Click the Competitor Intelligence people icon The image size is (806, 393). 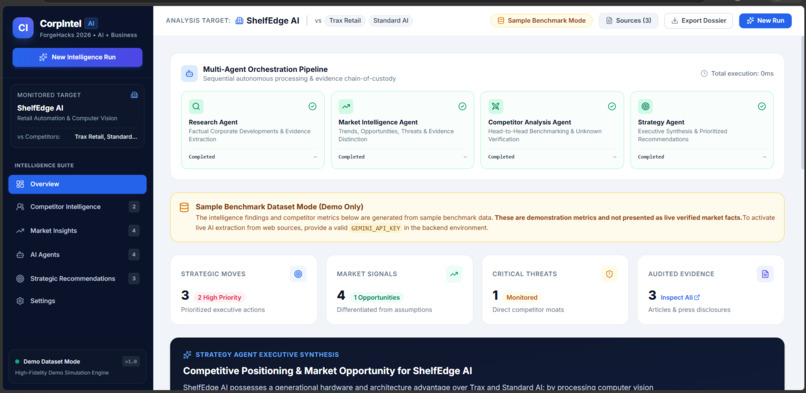coord(20,207)
